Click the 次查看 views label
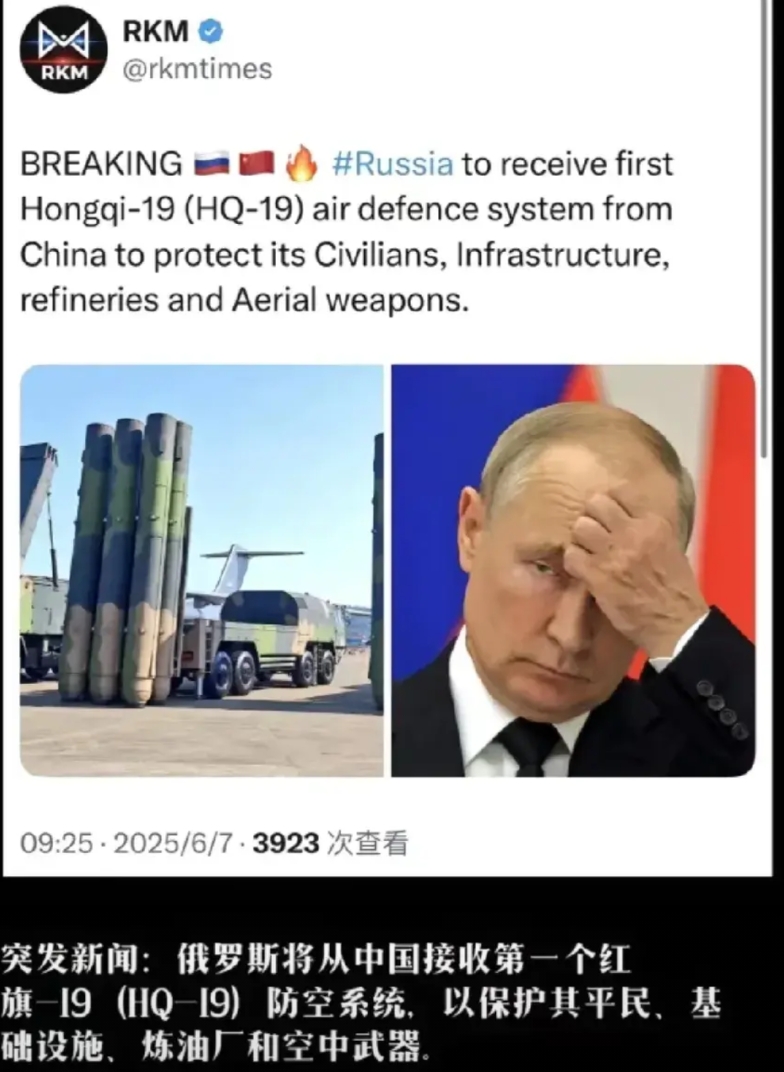This screenshot has height=1072, width=784. point(368,843)
